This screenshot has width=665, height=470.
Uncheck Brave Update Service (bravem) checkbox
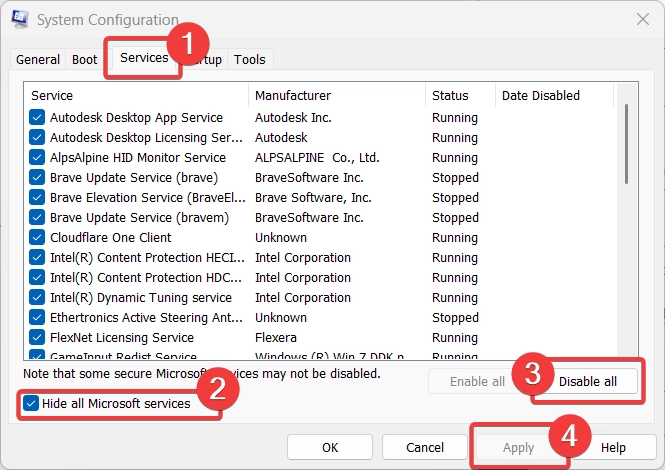tap(37, 217)
